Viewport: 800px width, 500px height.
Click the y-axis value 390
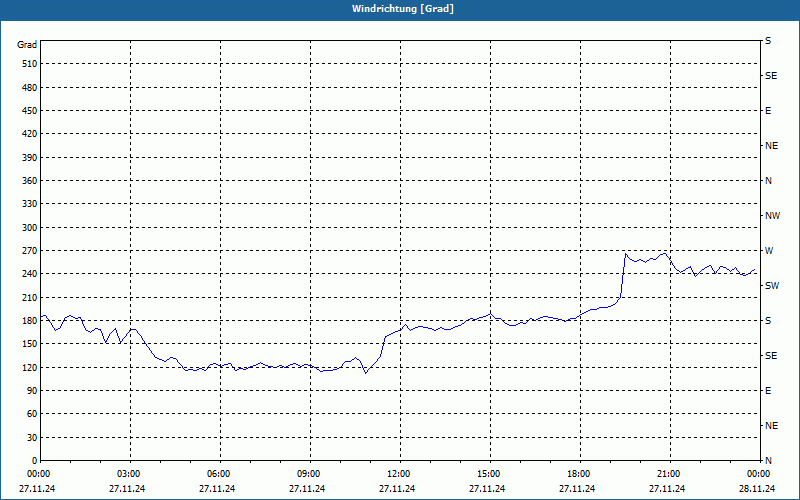pos(29,157)
